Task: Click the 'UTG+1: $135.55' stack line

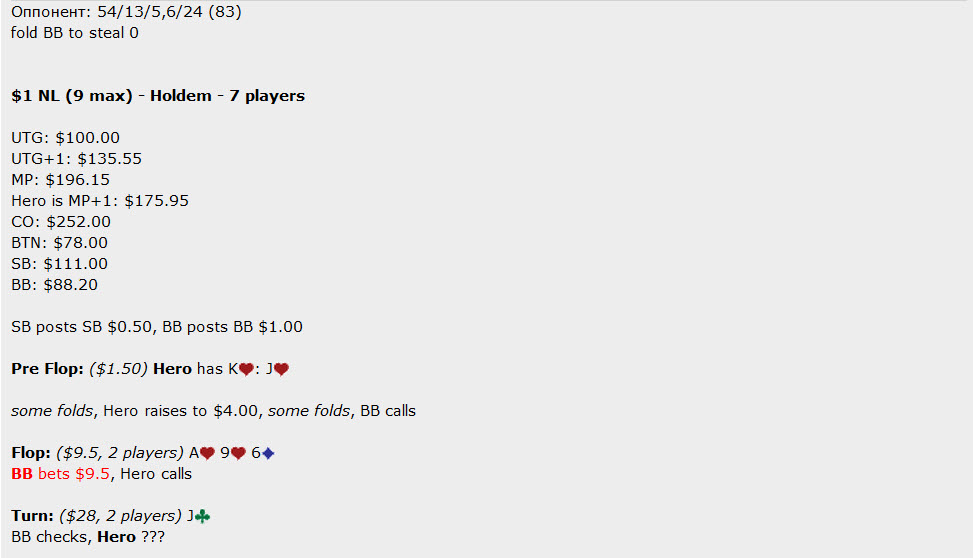Action: pyautogui.click(x=76, y=159)
